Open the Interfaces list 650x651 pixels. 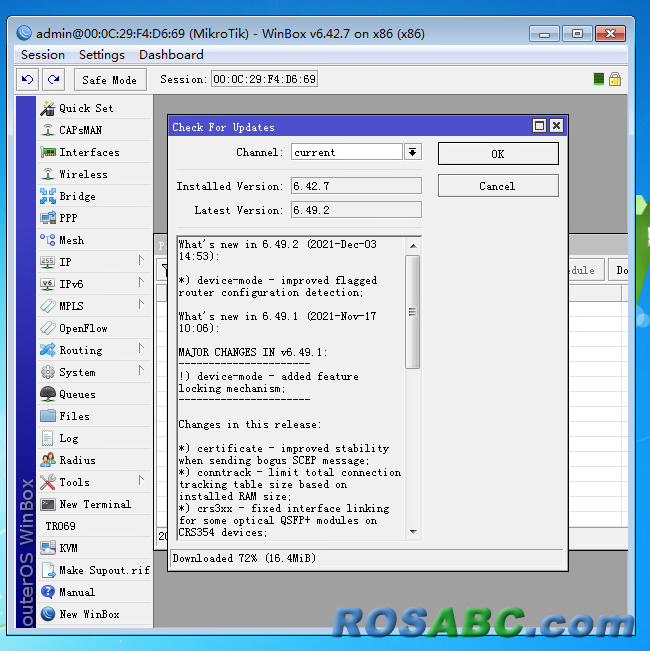pyautogui.click(x=95, y=152)
